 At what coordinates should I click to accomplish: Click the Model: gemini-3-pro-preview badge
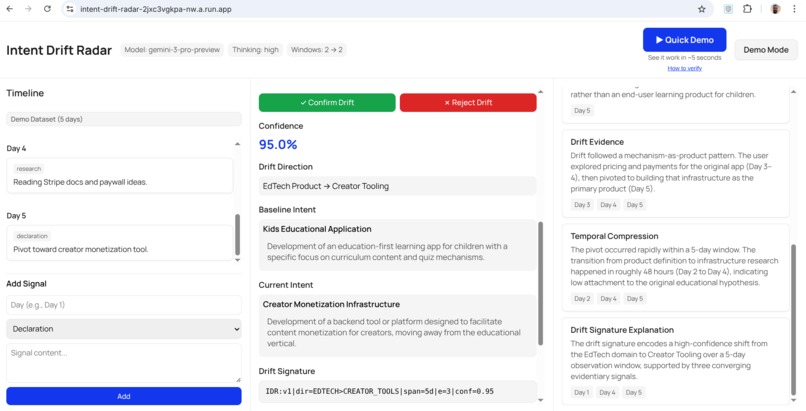pos(172,50)
